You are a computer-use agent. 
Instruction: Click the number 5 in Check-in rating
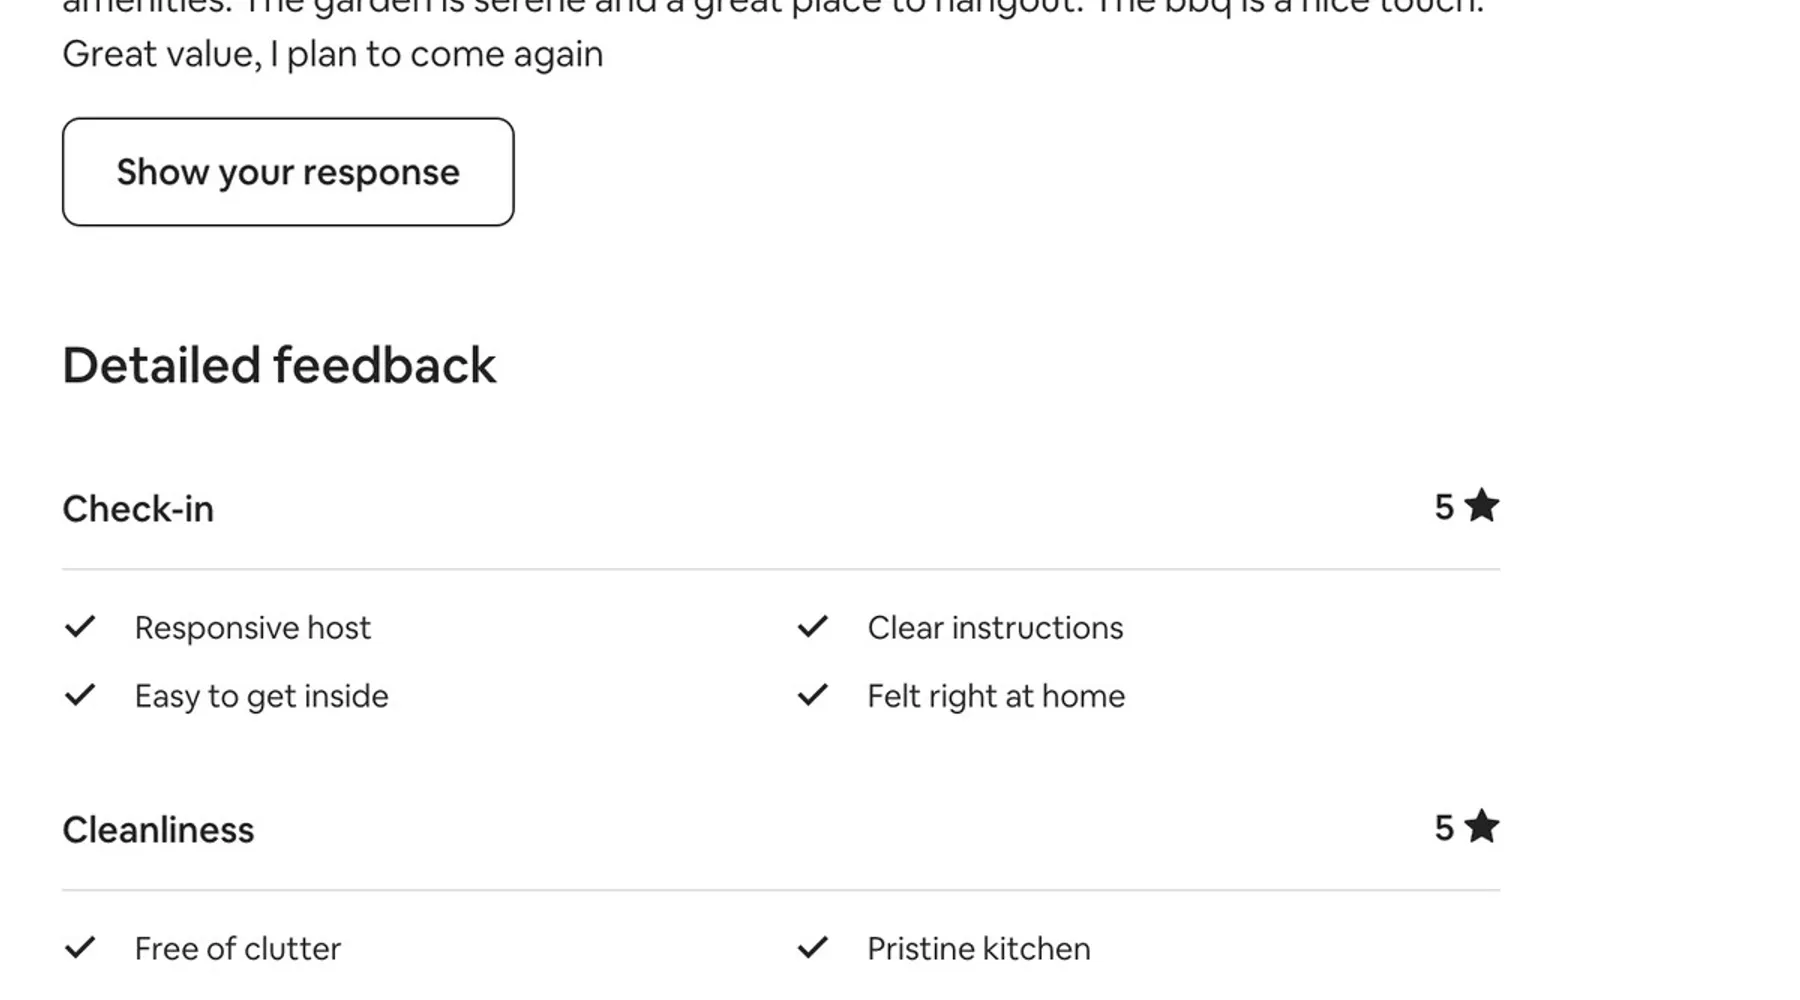1444,507
